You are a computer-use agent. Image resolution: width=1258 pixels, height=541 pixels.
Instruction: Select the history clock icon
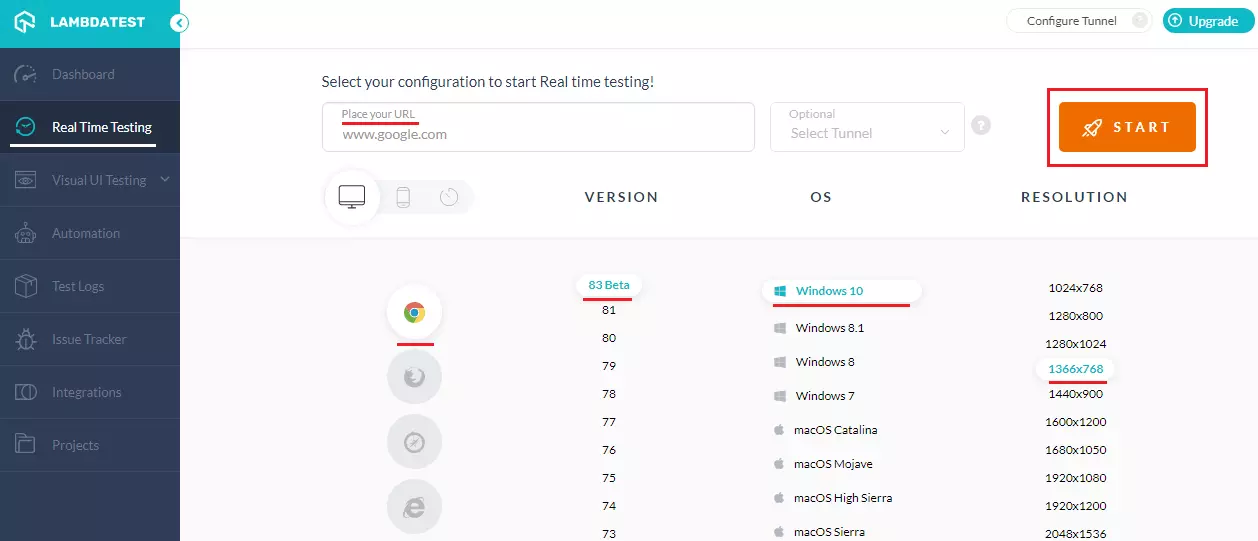pyautogui.click(x=449, y=197)
